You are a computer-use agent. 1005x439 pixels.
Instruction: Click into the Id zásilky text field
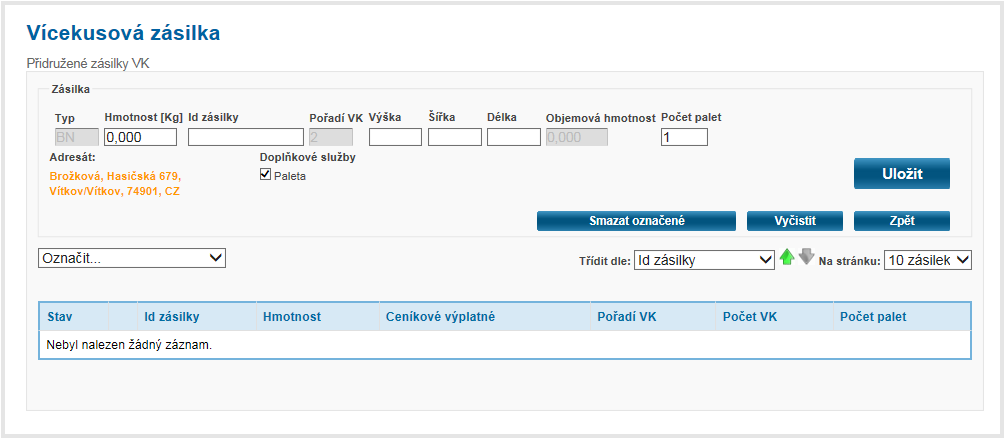pos(245,137)
